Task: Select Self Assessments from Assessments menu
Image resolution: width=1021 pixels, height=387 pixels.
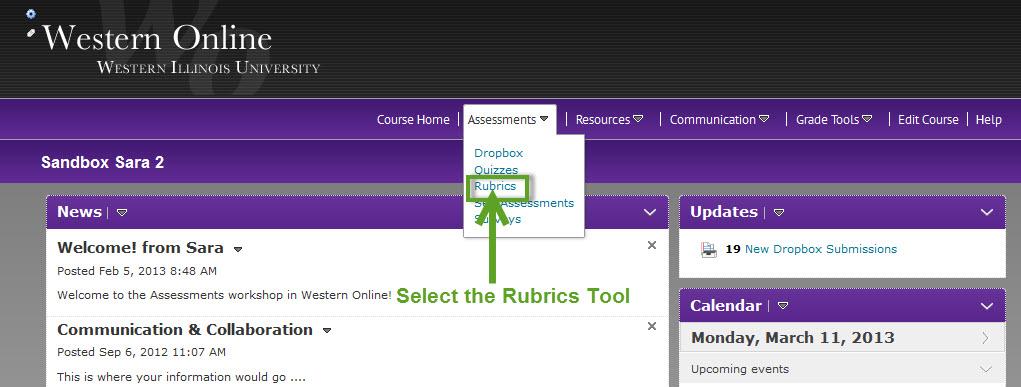Action: (524, 203)
